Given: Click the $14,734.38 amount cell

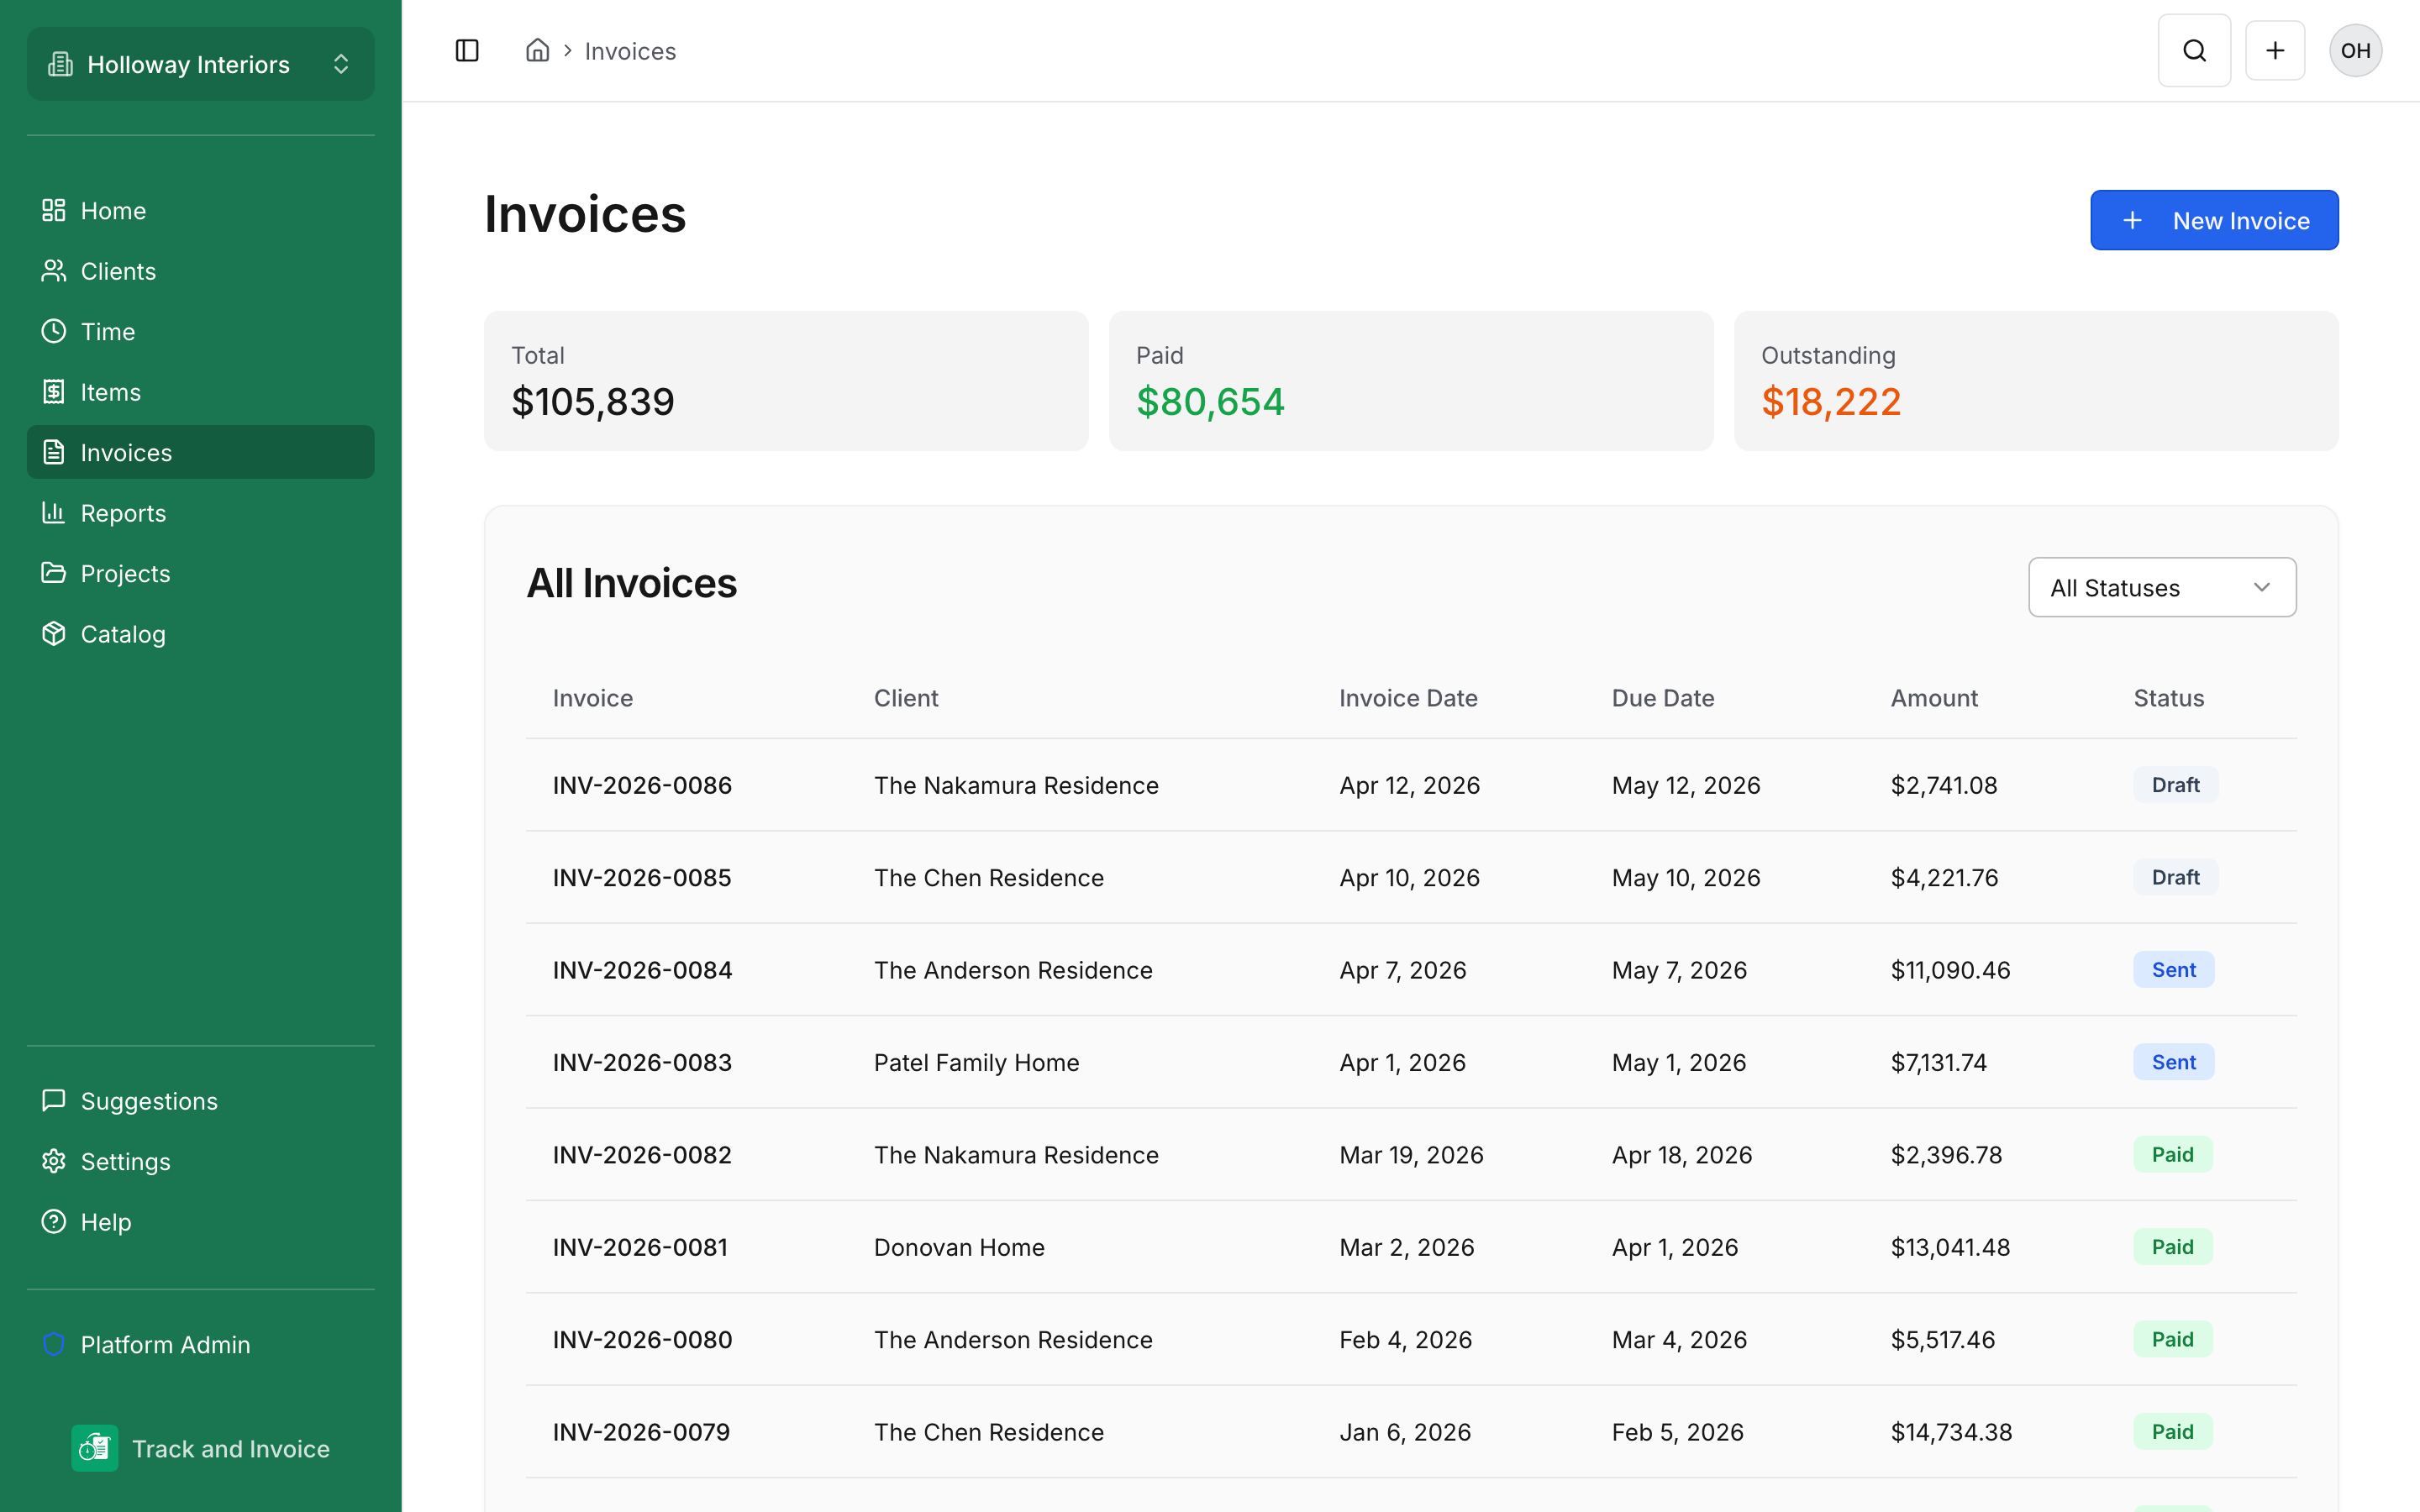Looking at the screenshot, I should tap(1951, 1432).
